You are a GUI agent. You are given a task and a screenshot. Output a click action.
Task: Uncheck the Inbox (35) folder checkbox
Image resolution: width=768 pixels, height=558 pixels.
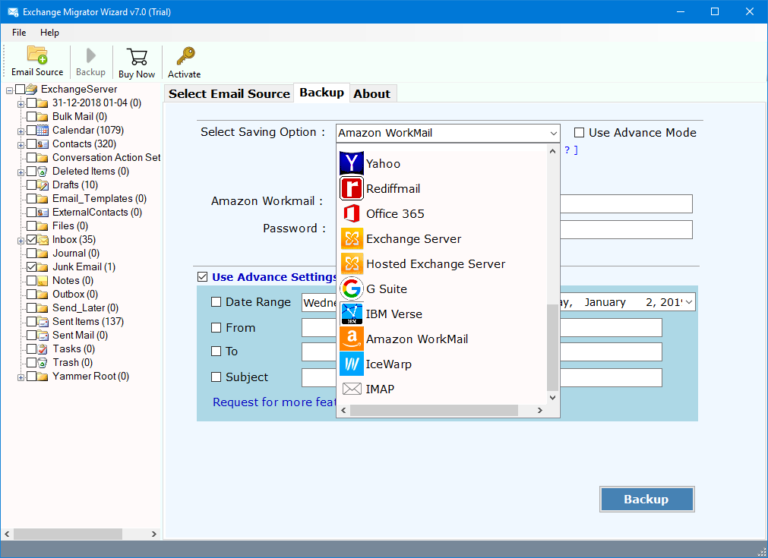(31, 240)
